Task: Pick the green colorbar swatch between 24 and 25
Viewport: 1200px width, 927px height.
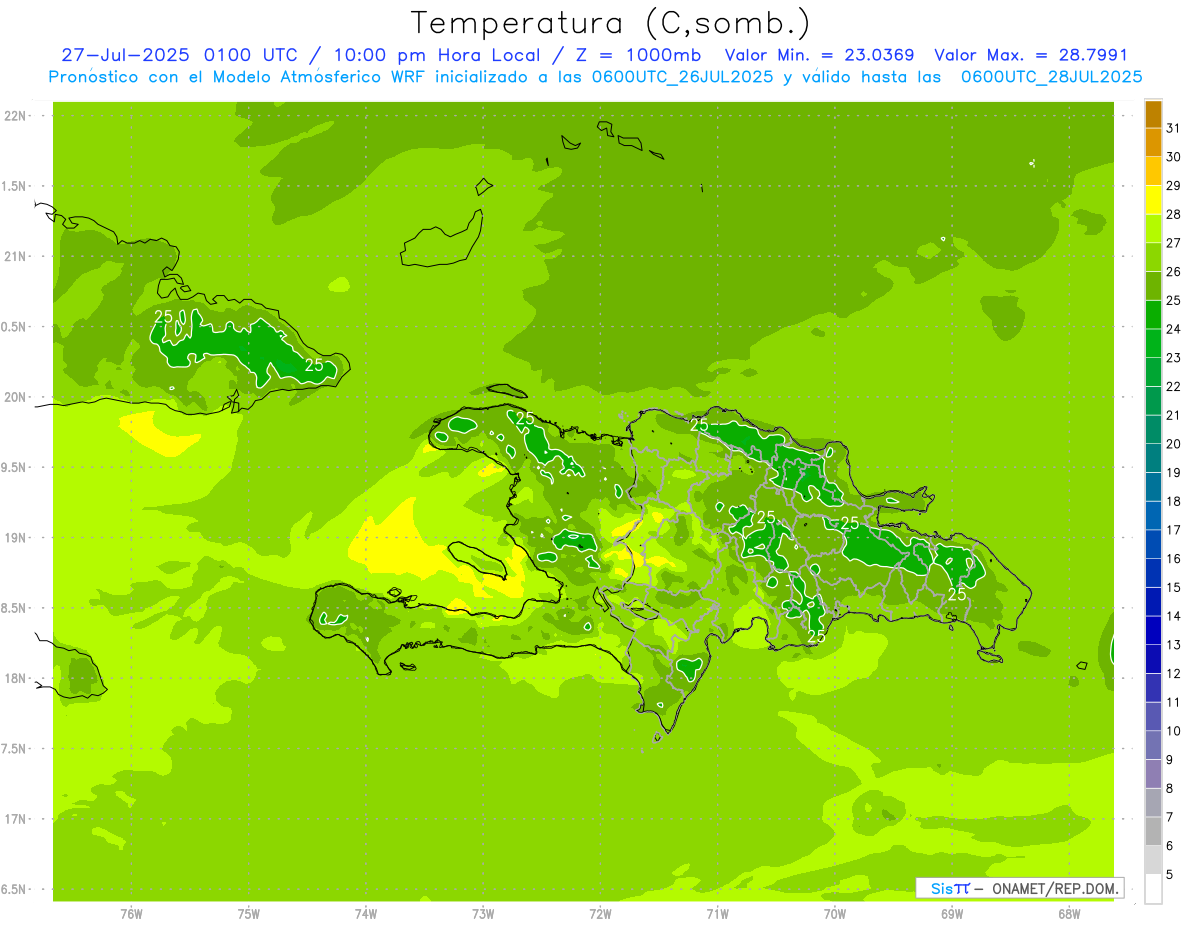Action: (x=1153, y=315)
